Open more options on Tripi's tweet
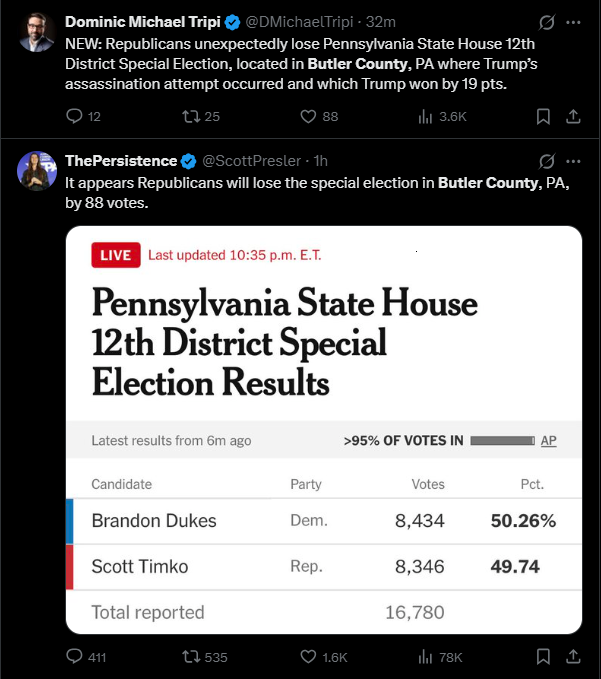This screenshot has height=679, width=601. 573,22
